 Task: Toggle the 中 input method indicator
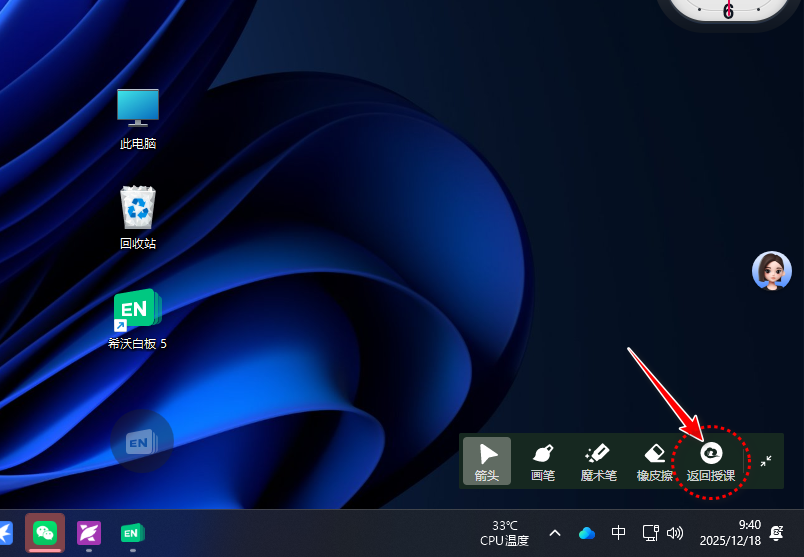[618, 533]
